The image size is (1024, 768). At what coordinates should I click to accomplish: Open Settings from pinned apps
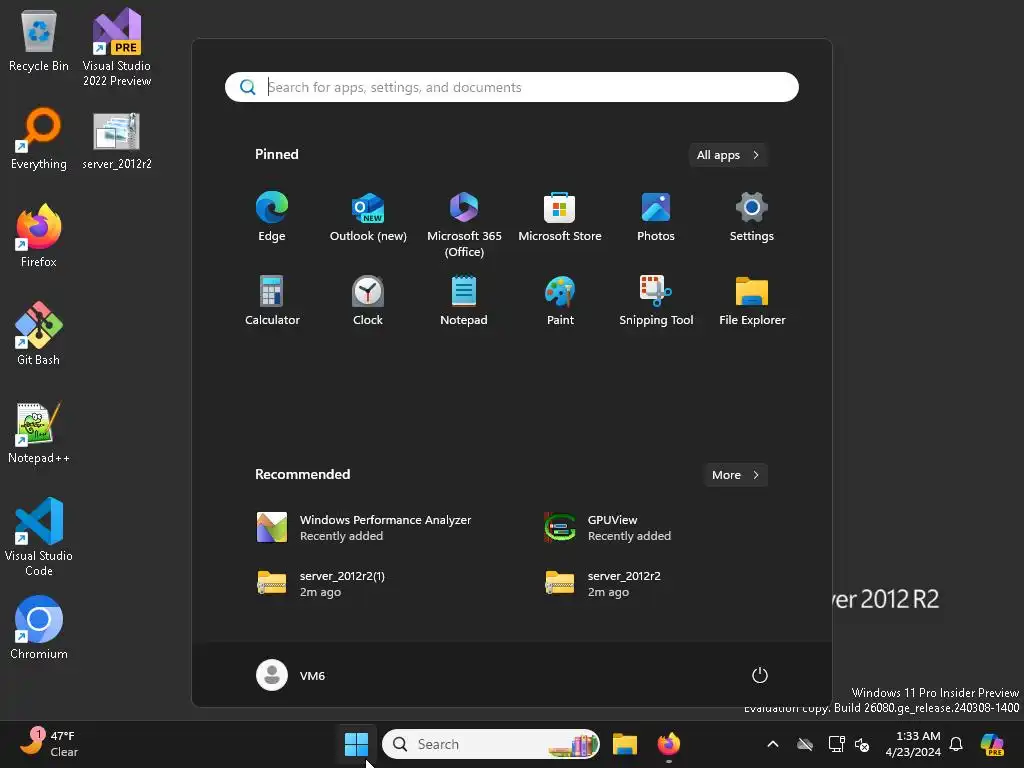[x=752, y=217]
